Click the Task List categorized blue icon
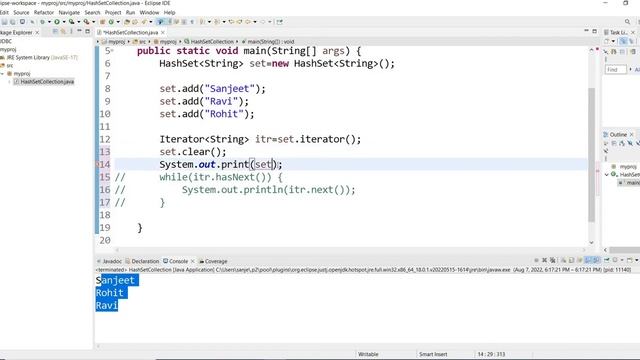Viewport: 640px width, 360px height. tap(623, 41)
